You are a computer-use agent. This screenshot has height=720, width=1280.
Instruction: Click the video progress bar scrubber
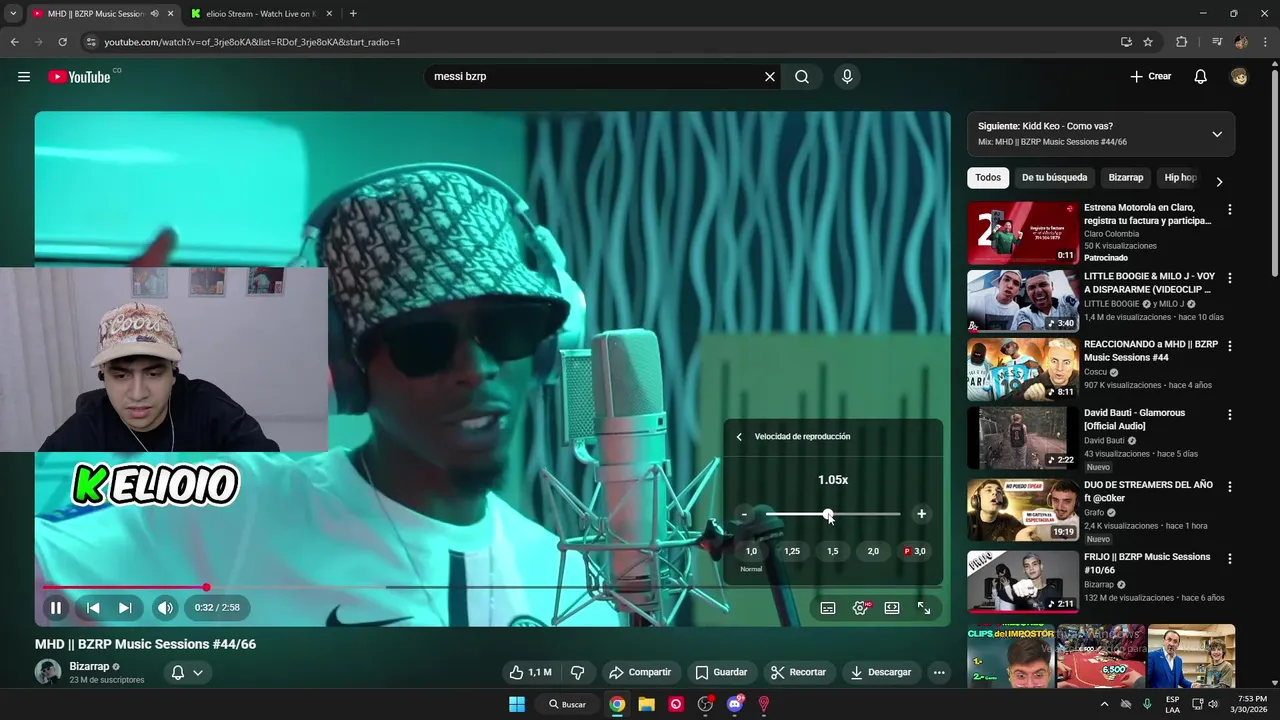pos(206,587)
